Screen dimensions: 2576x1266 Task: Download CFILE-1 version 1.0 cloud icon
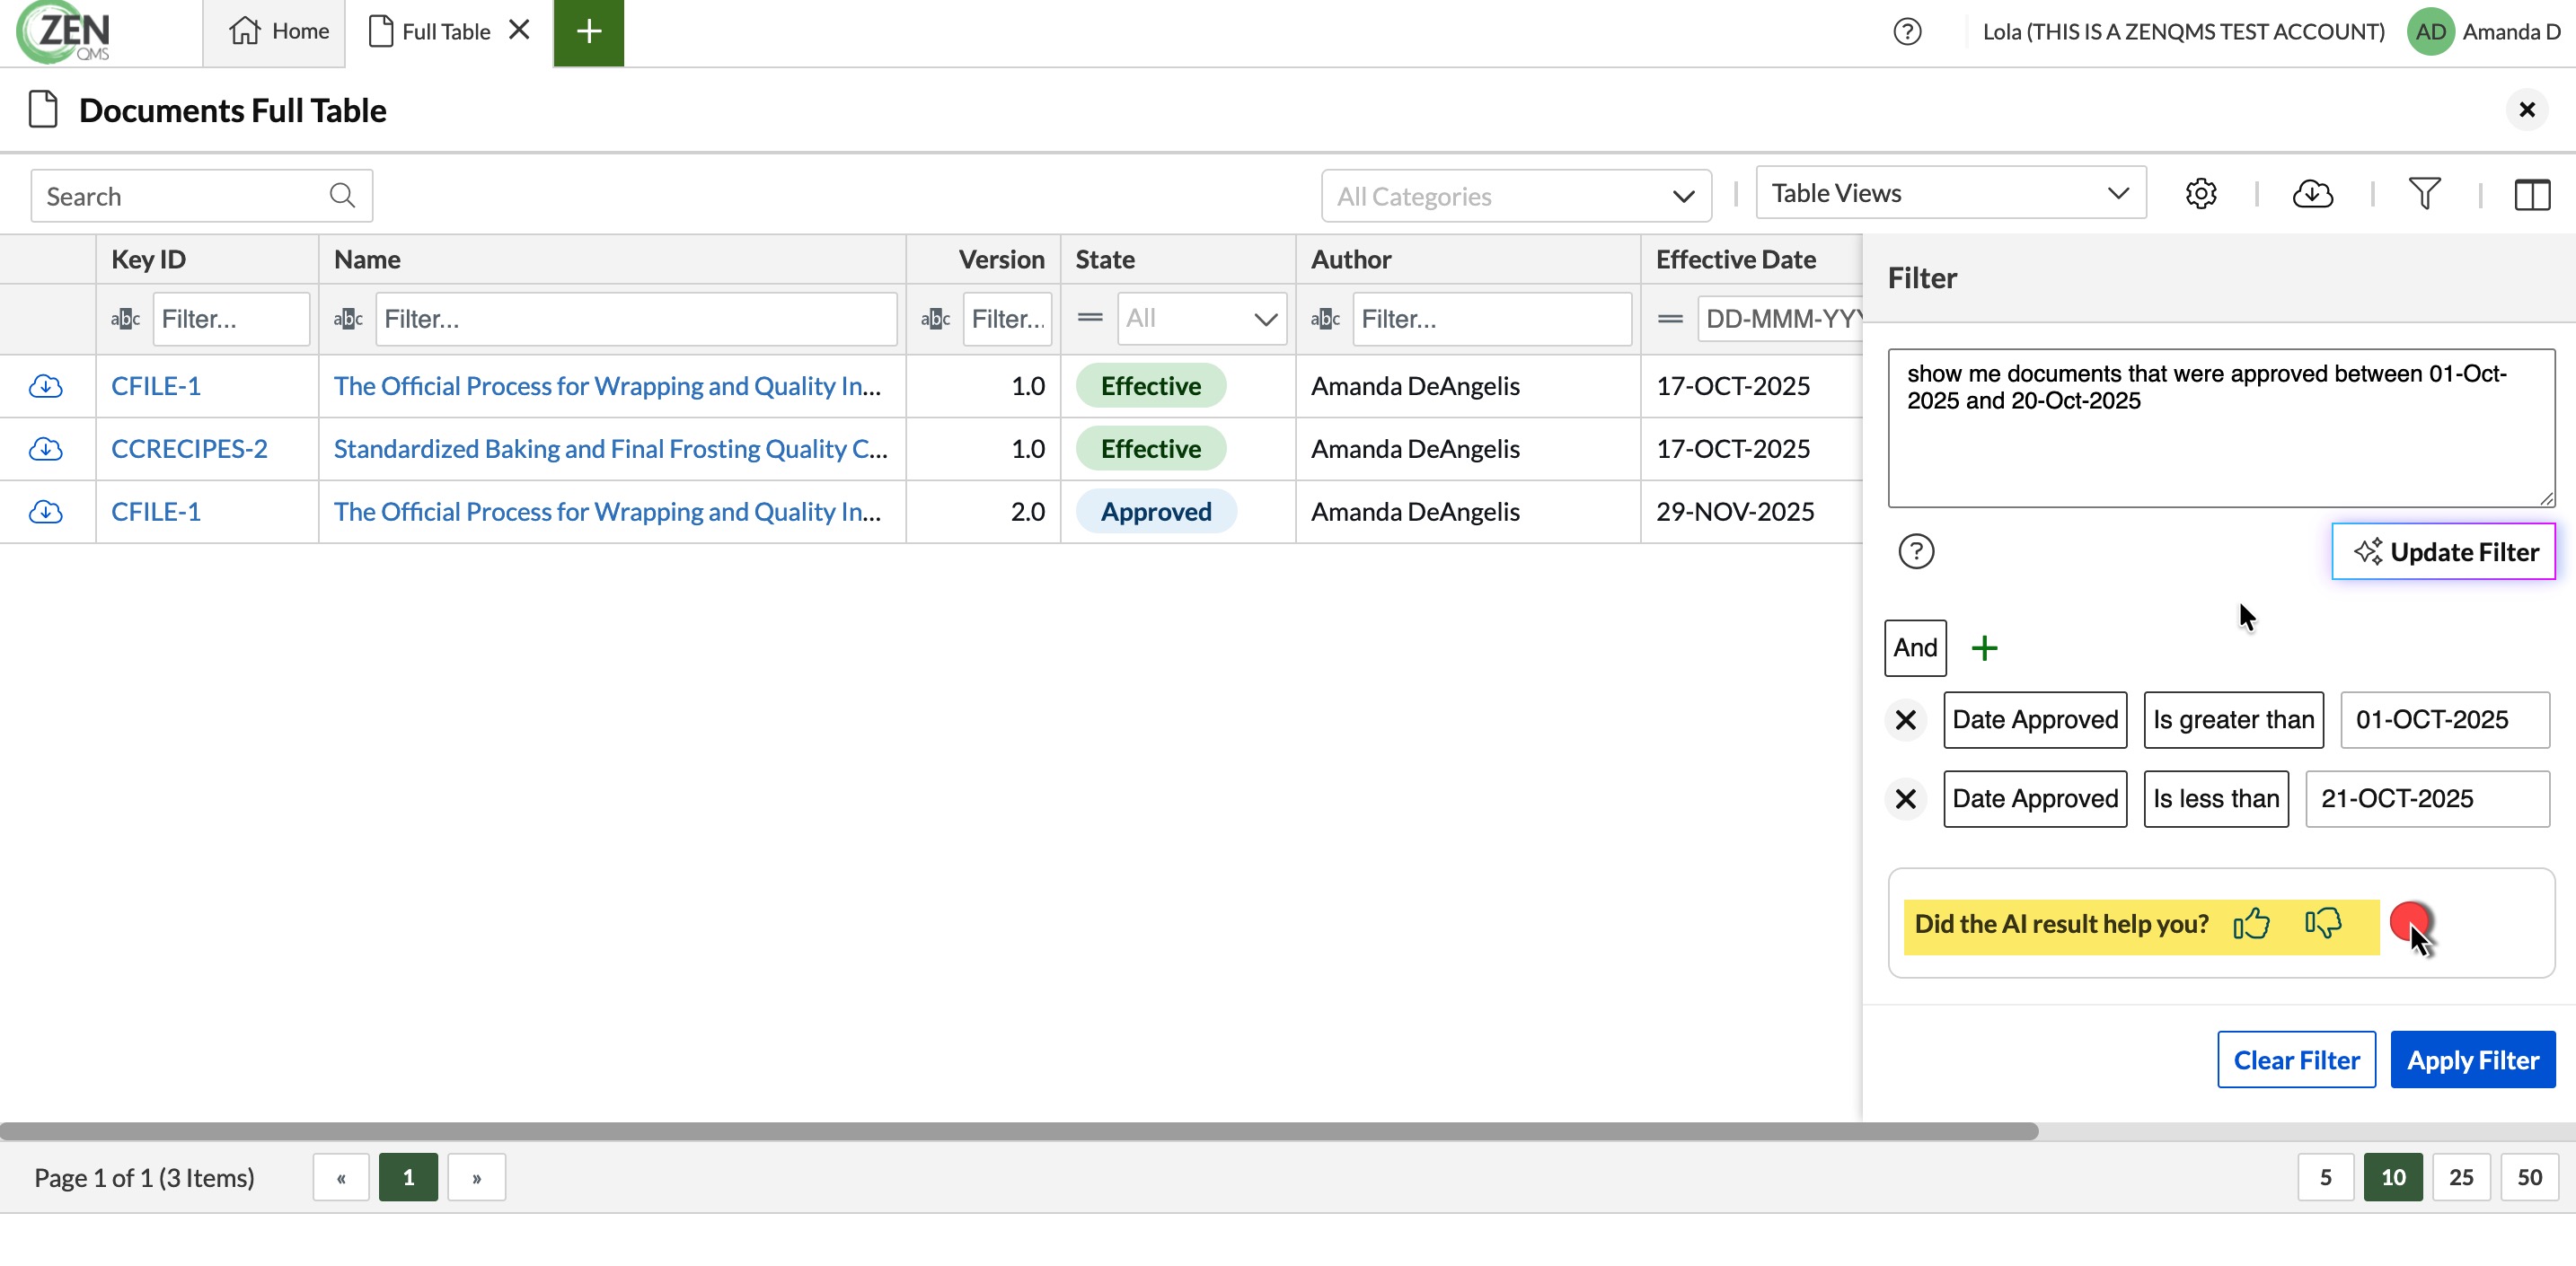click(46, 386)
